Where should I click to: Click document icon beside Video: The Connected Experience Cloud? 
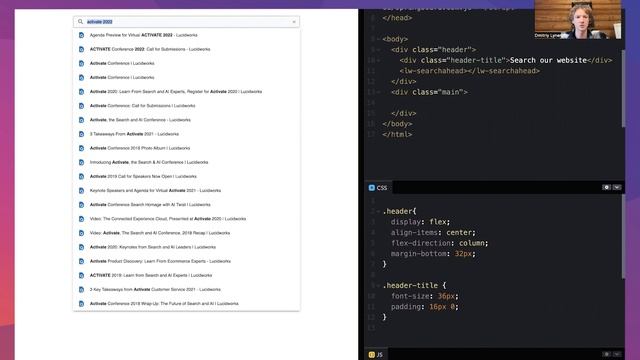(81, 219)
